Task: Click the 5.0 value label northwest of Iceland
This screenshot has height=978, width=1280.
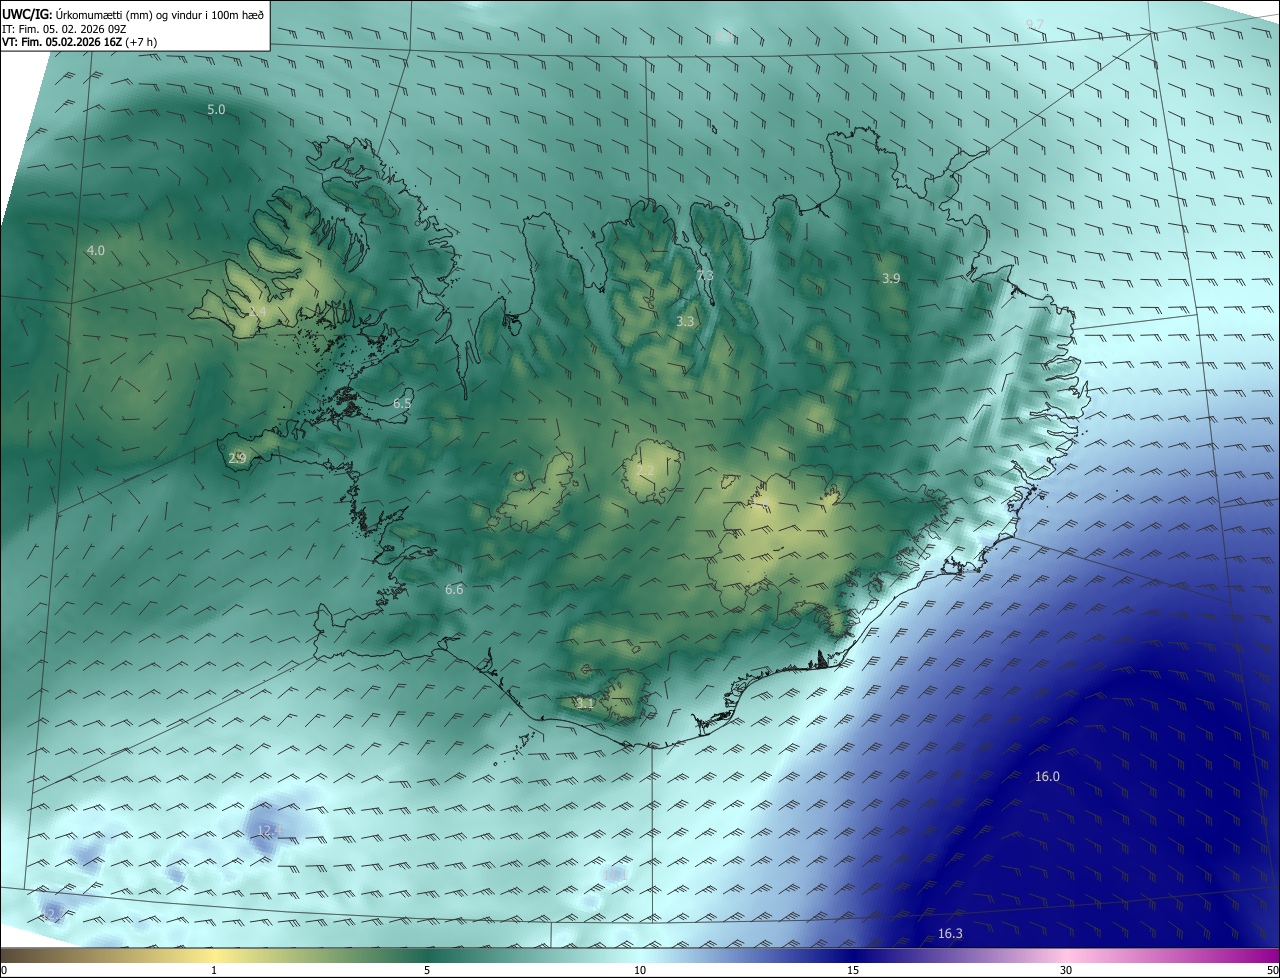Action: tap(216, 109)
